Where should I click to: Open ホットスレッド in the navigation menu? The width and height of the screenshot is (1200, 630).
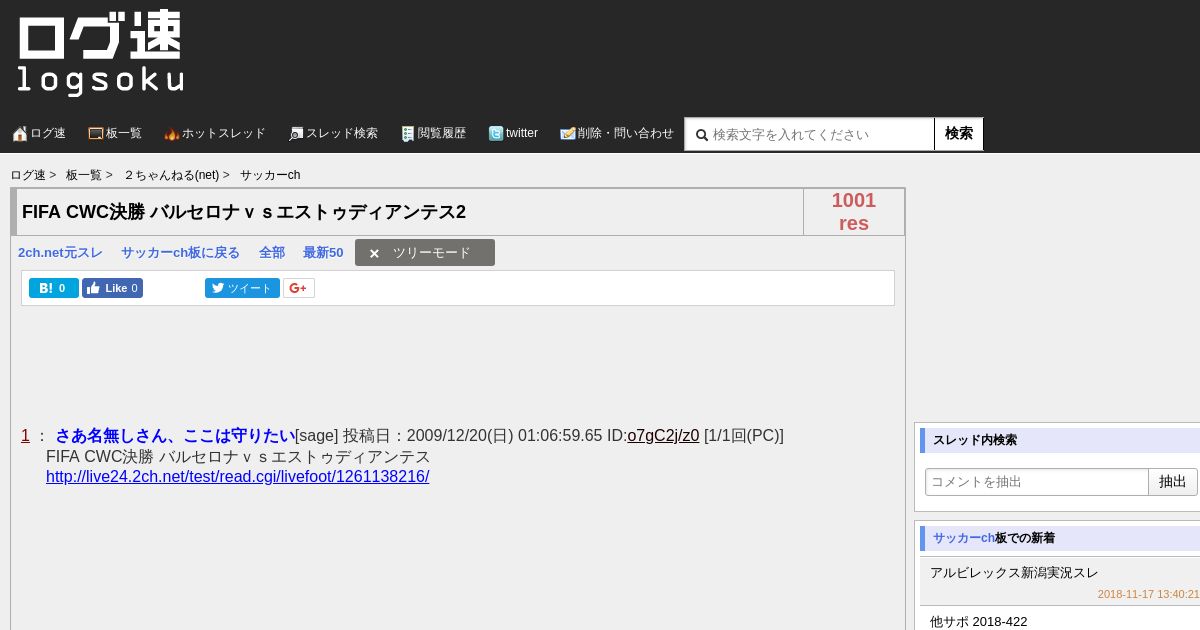click(224, 133)
